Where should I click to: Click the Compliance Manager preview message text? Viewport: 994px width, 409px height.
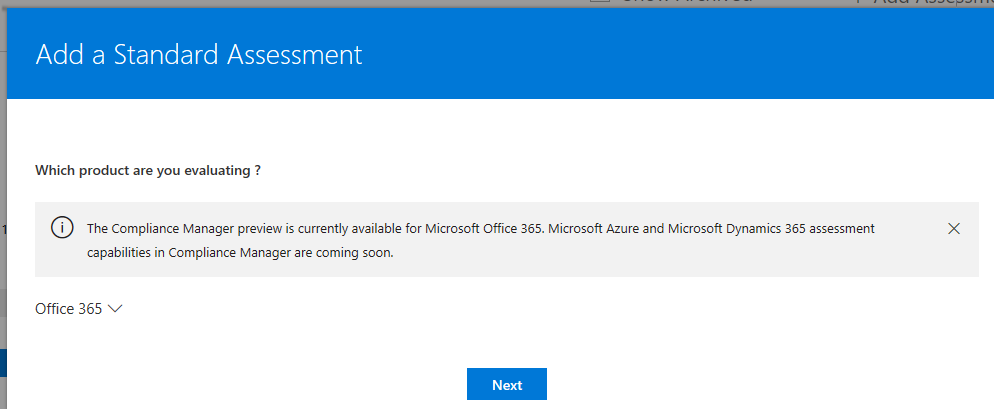481,240
